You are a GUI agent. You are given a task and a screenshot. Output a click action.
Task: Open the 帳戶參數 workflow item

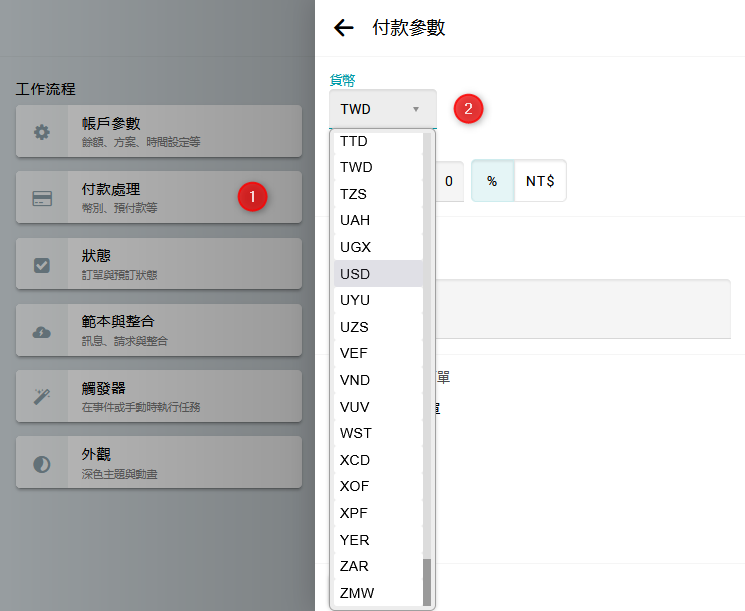[160, 131]
